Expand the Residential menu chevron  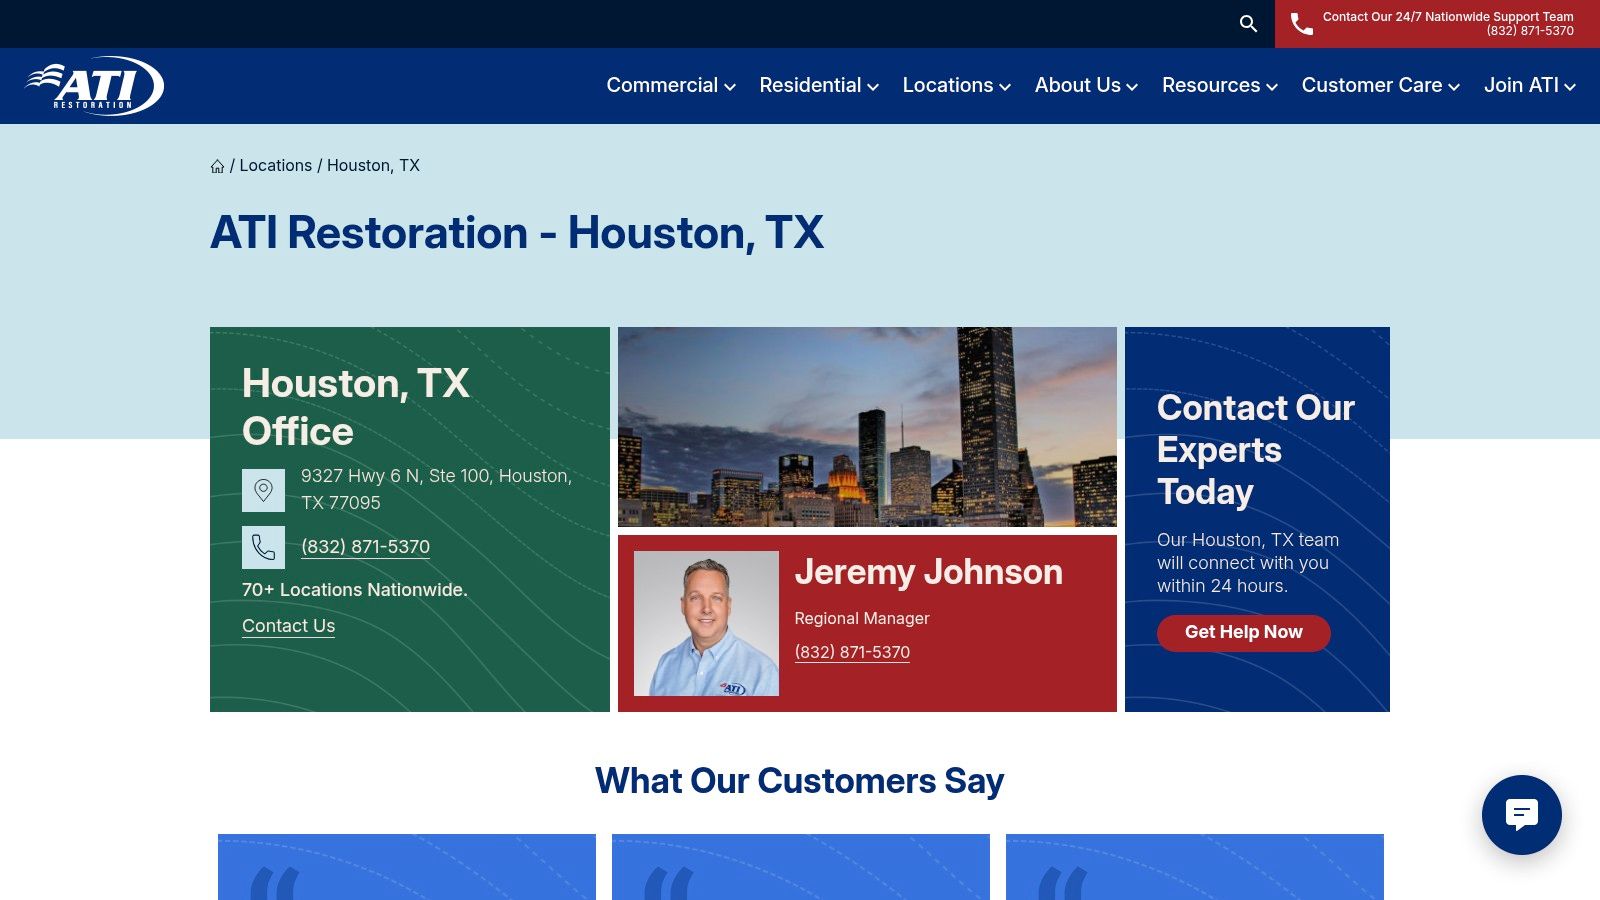click(x=873, y=87)
